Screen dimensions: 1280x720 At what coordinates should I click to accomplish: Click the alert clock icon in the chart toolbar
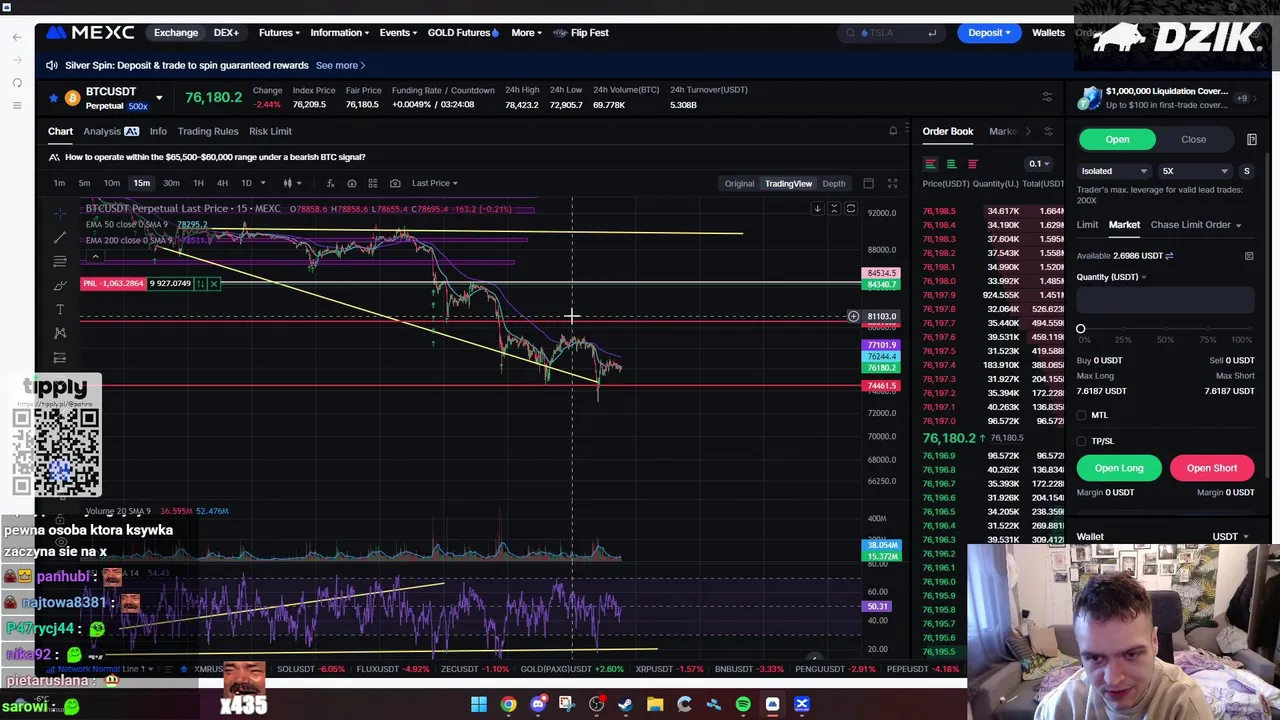(351, 183)
